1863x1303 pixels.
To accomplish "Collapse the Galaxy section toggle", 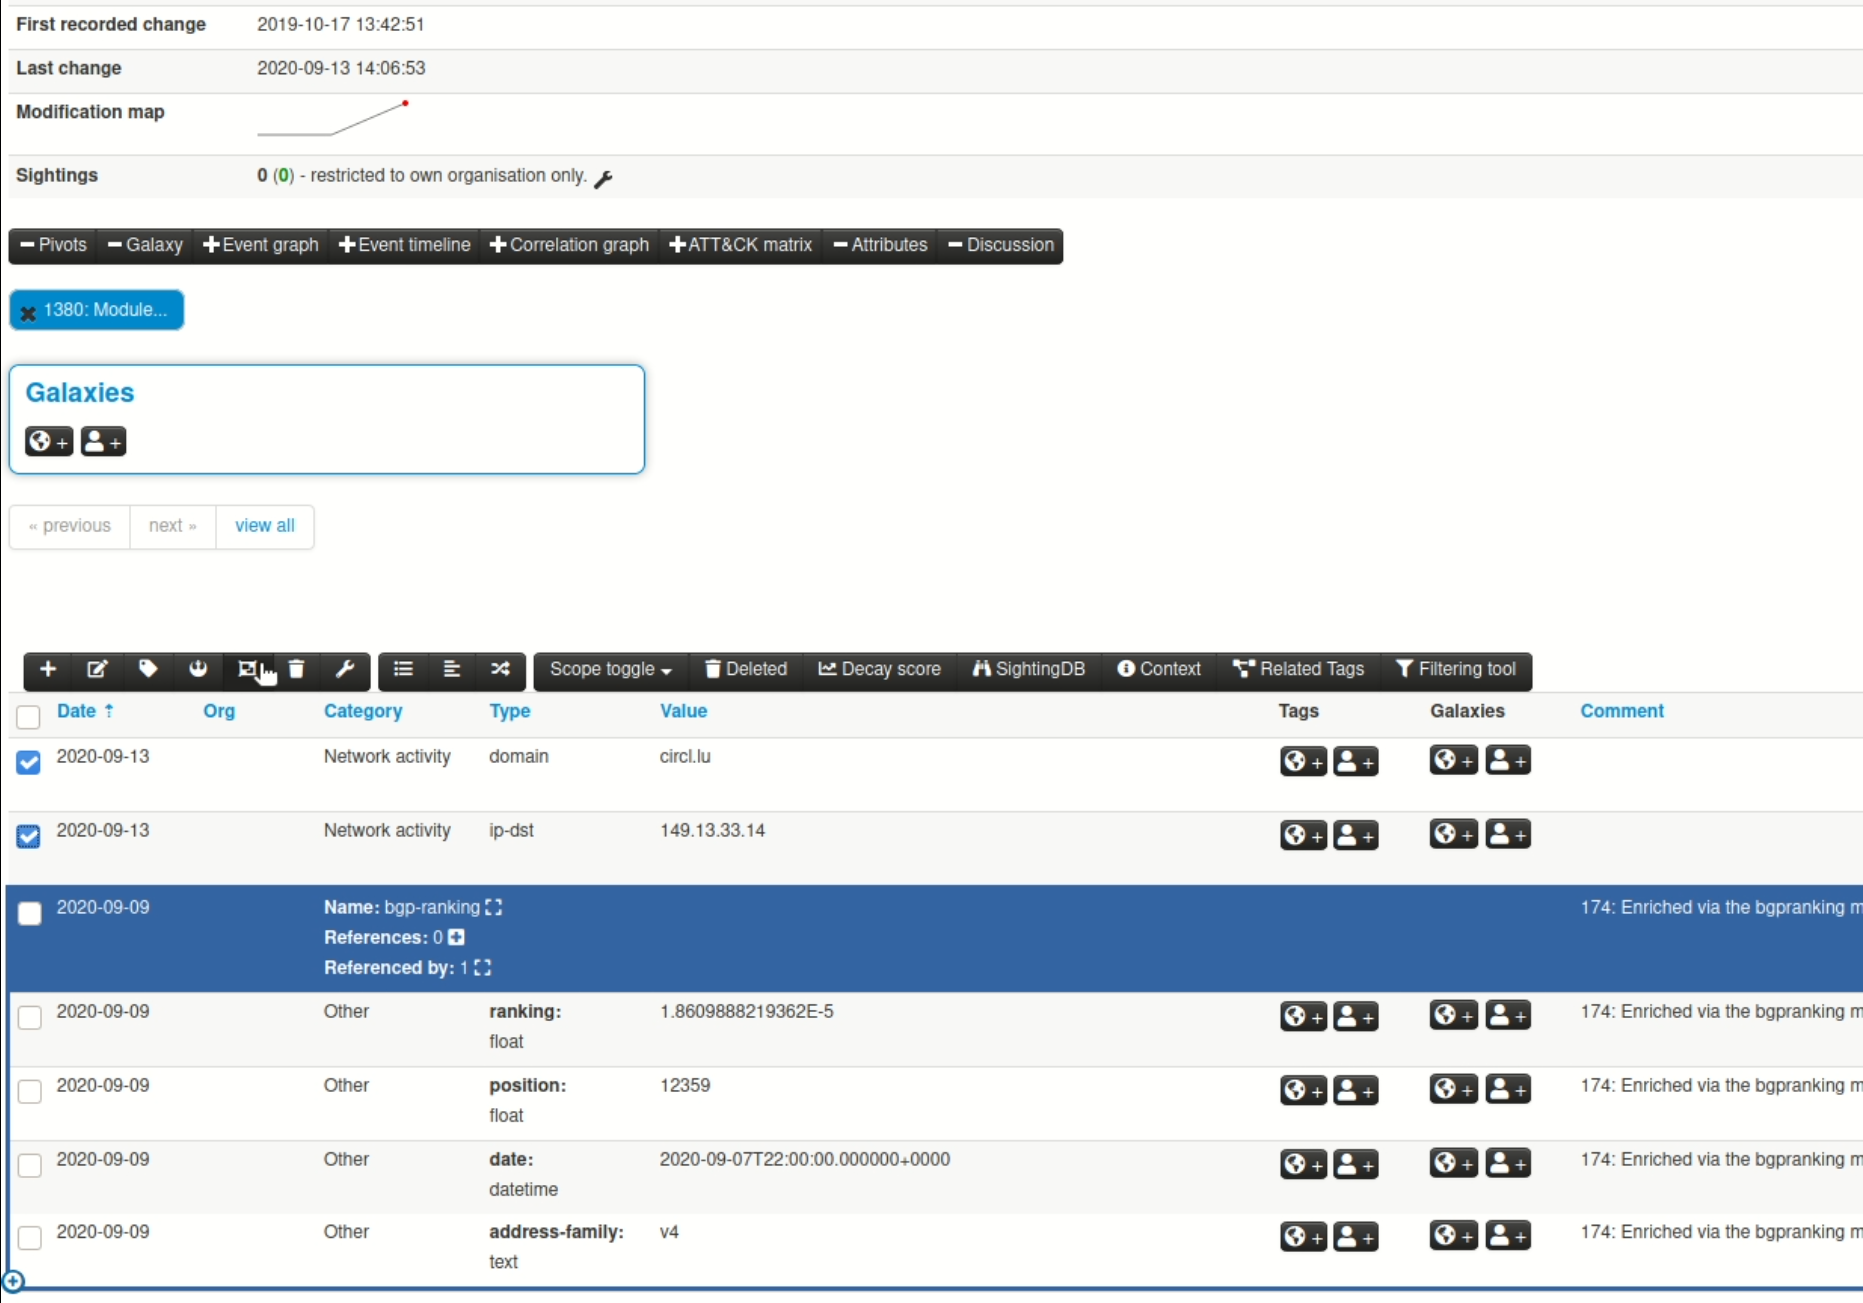I will tap(145, 245).
